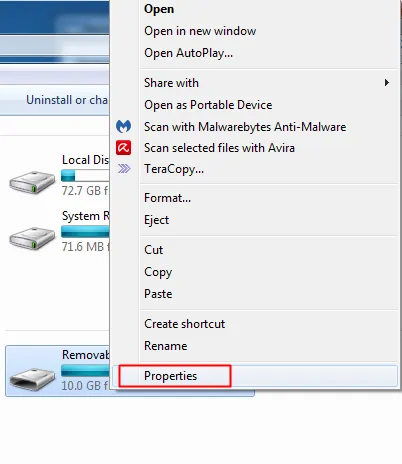Click the TeraCopy arrows icon
402x464 pixels.
[124, 169]
